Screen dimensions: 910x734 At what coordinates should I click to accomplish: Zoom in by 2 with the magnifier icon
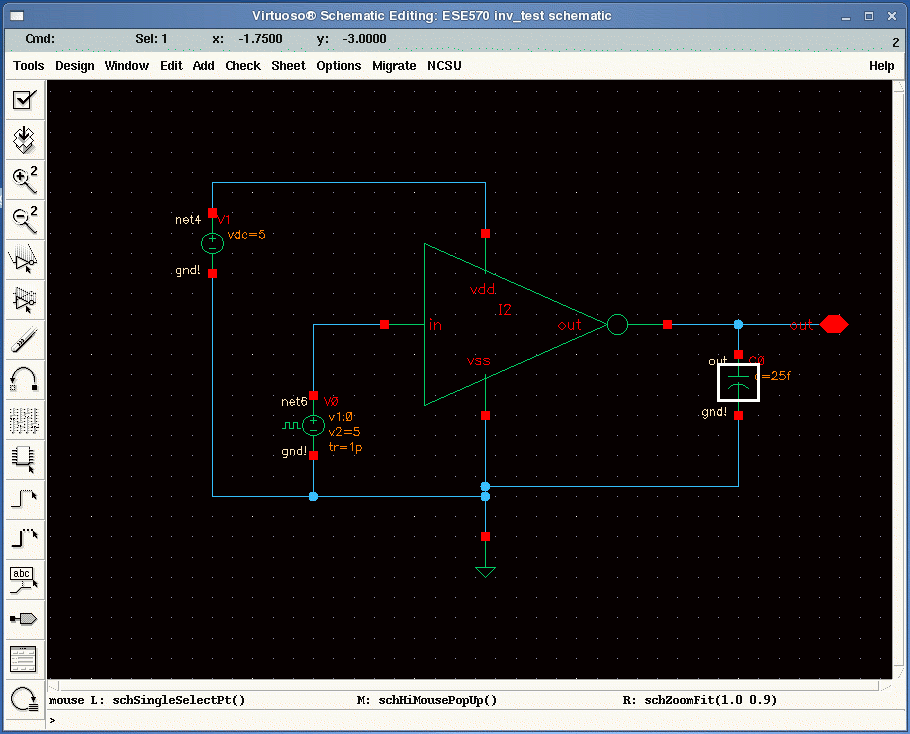(x=24, y=180)
